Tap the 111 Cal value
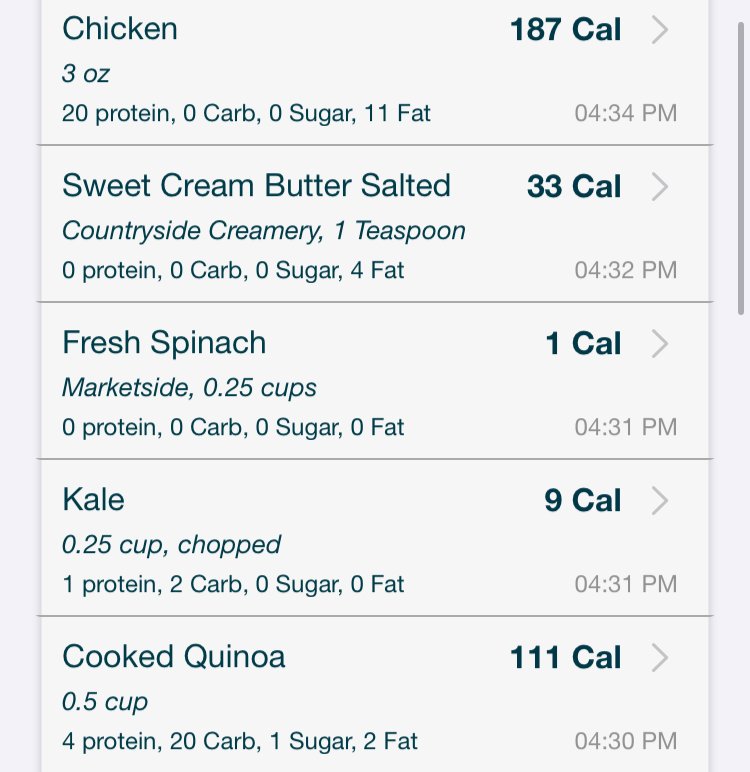This screenshot has height=772, width=750. [566, 657]
